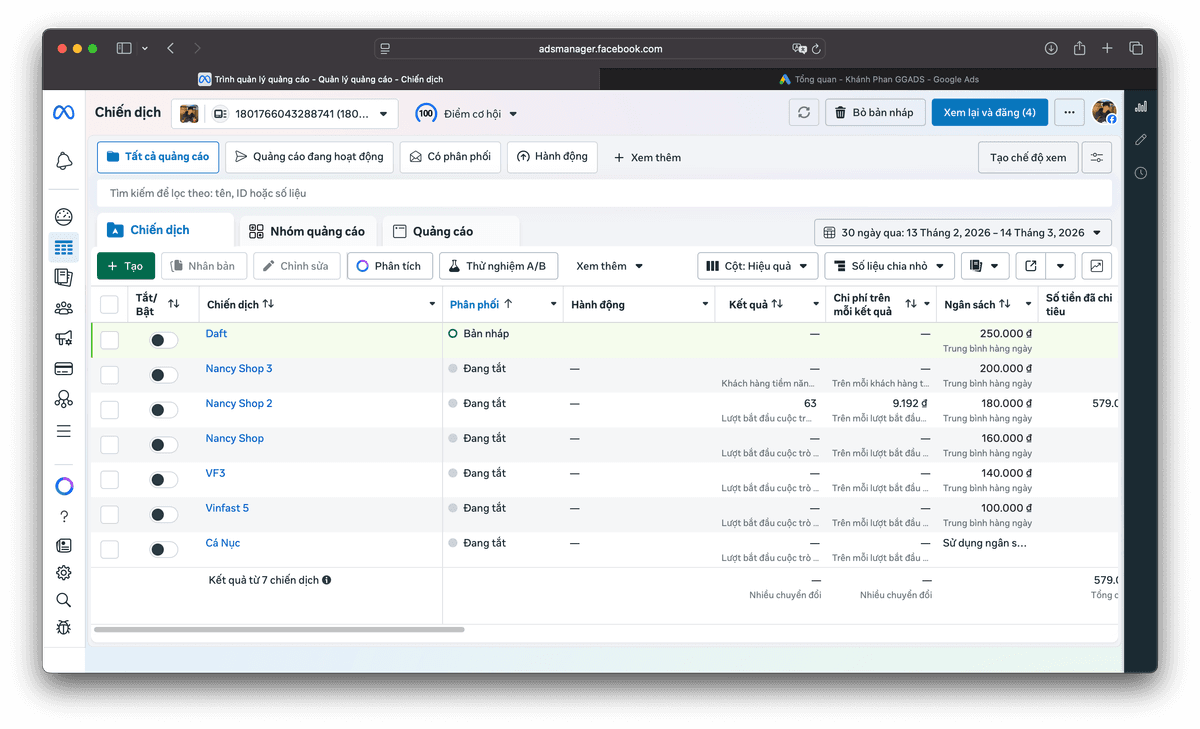Viewport: 1200px width, 729px height.
Task: Expand the Cột: Hiệu quả columns dropdown
Action: (758, 266)
